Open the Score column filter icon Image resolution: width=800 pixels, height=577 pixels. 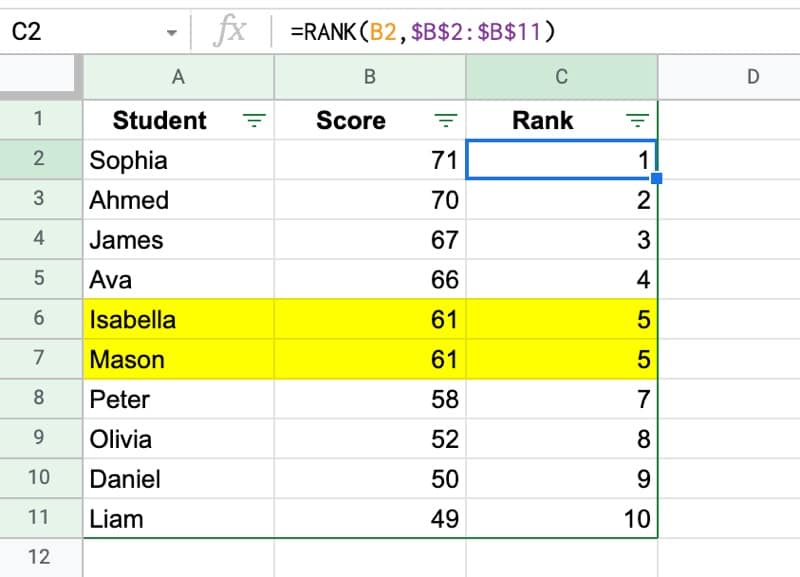point(444,120)
